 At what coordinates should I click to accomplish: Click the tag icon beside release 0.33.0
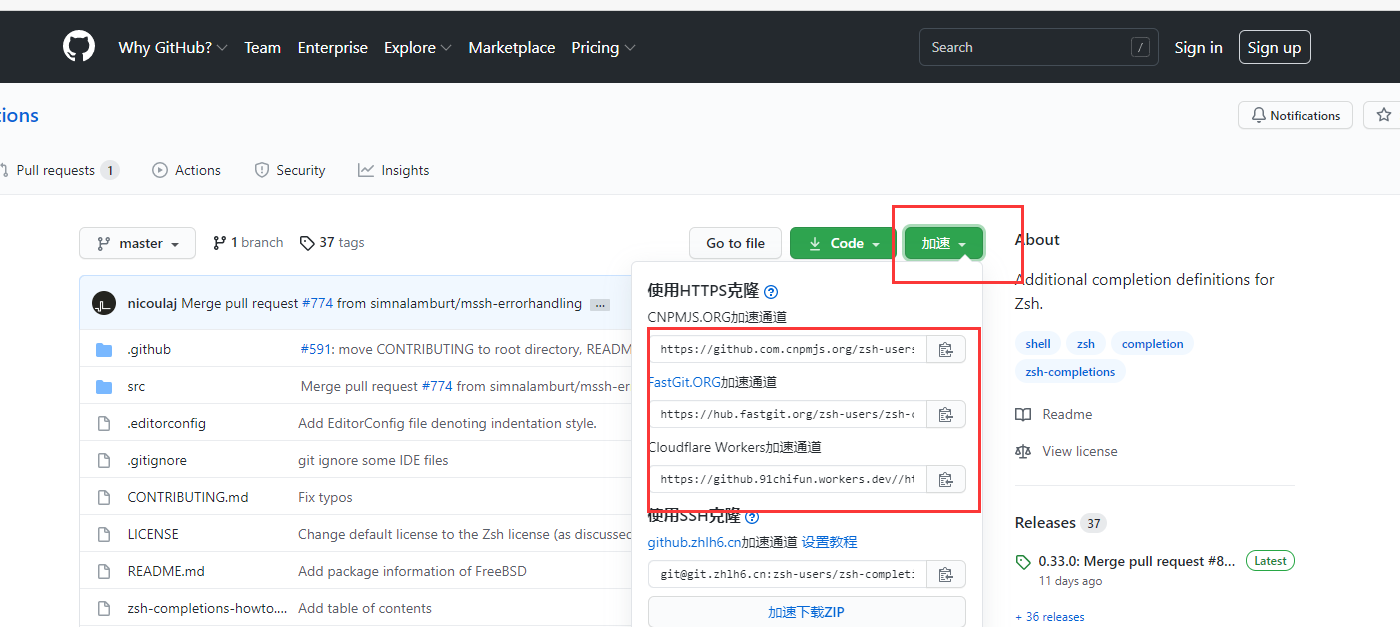coord(1022,561)
